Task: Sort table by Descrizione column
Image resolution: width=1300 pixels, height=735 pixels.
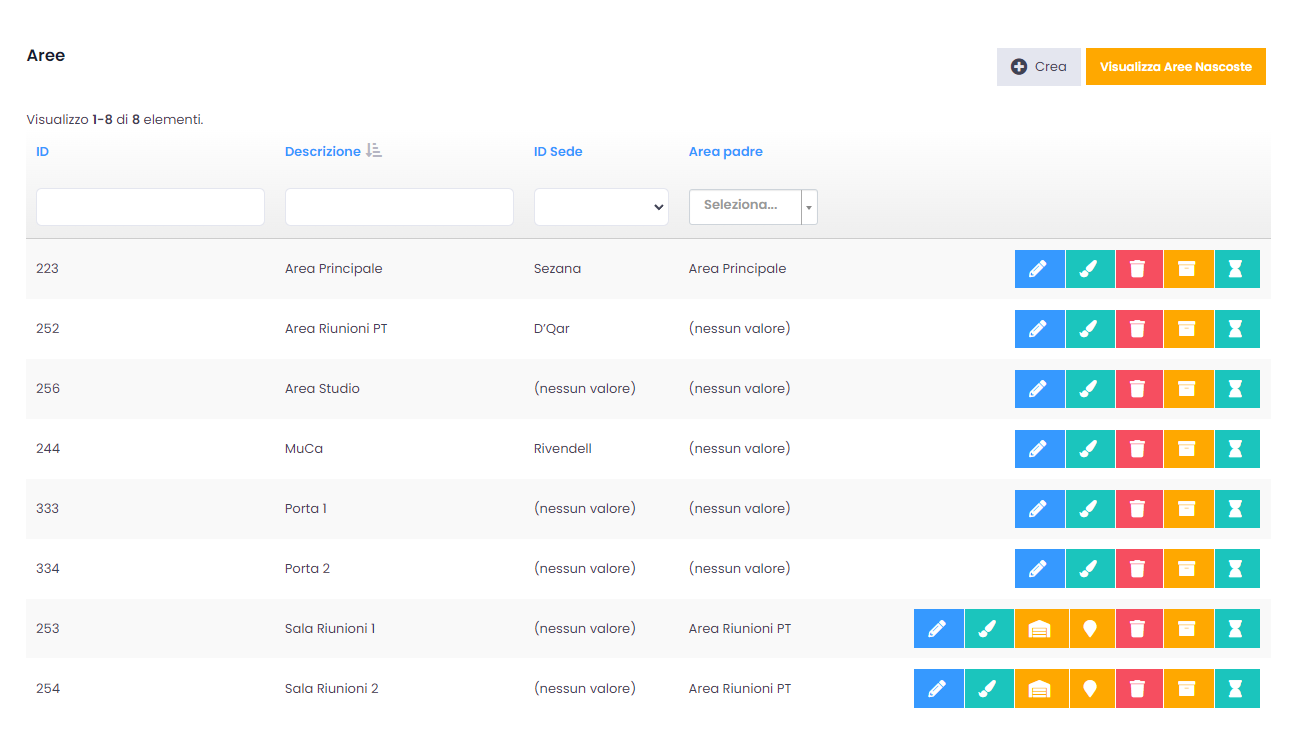Action: pyautogui.click(x=322, y=152)
